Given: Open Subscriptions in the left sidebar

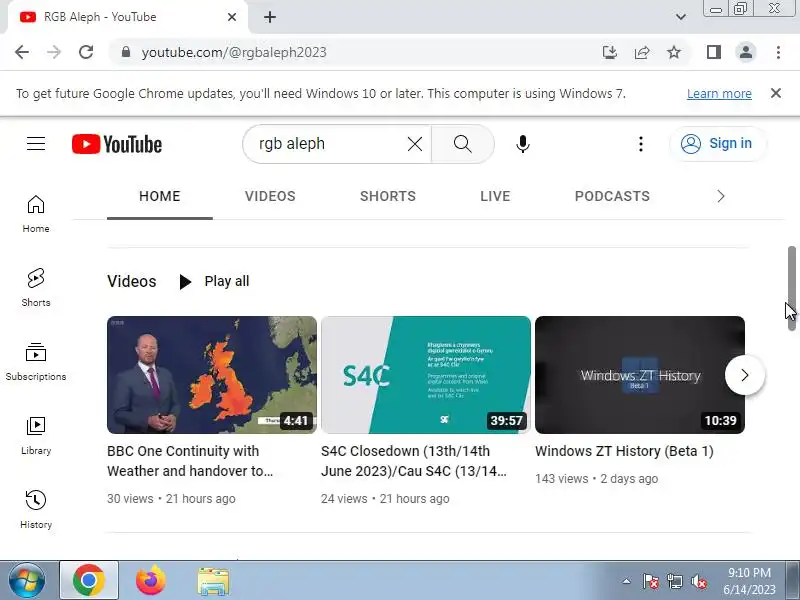Looking at the screenshot, I should [36, 362].
